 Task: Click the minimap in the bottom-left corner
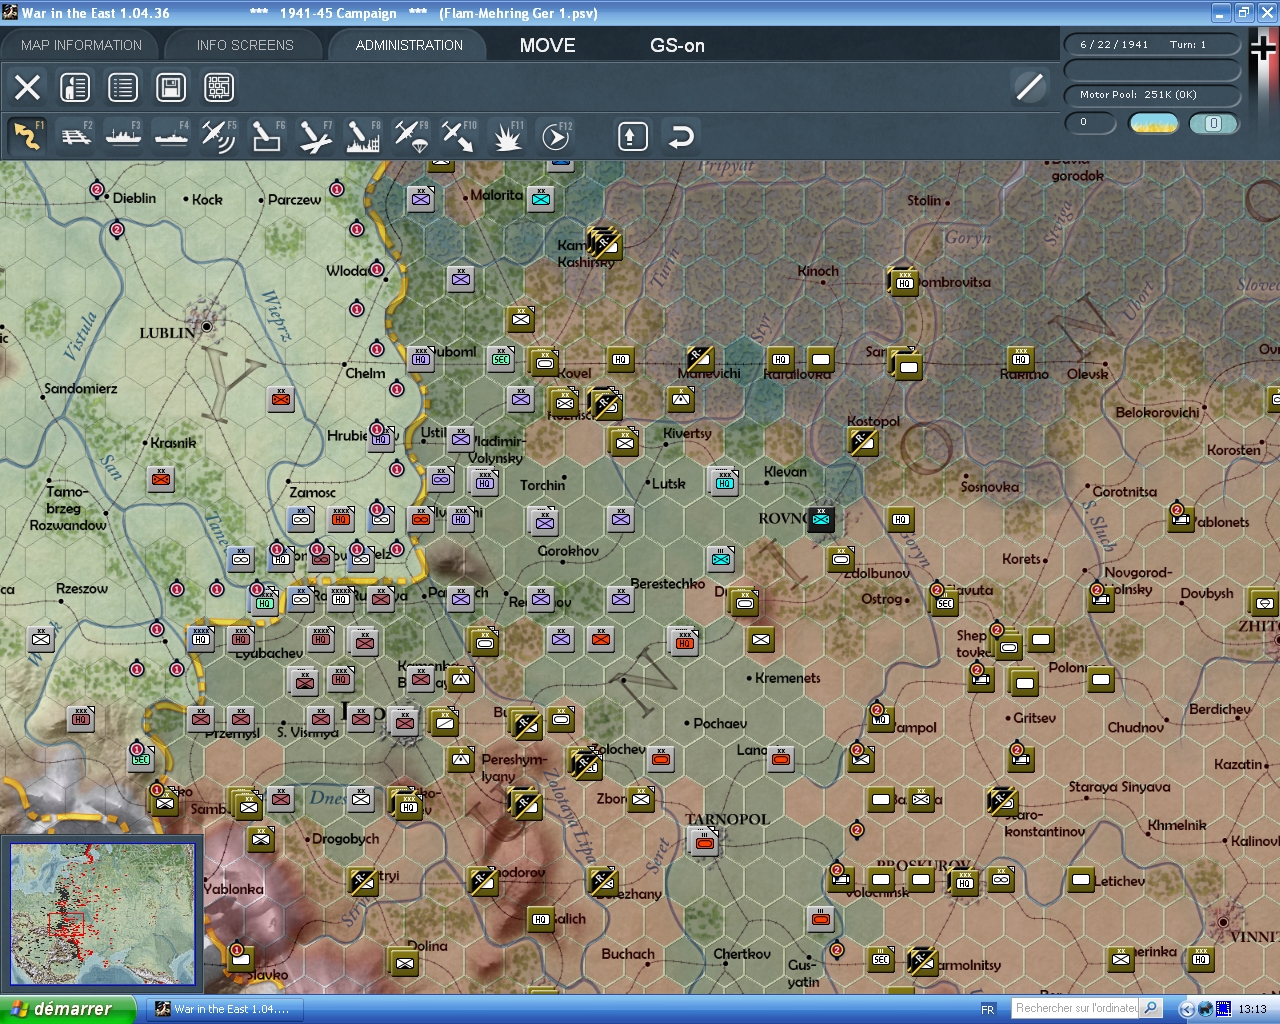[102, 914]
